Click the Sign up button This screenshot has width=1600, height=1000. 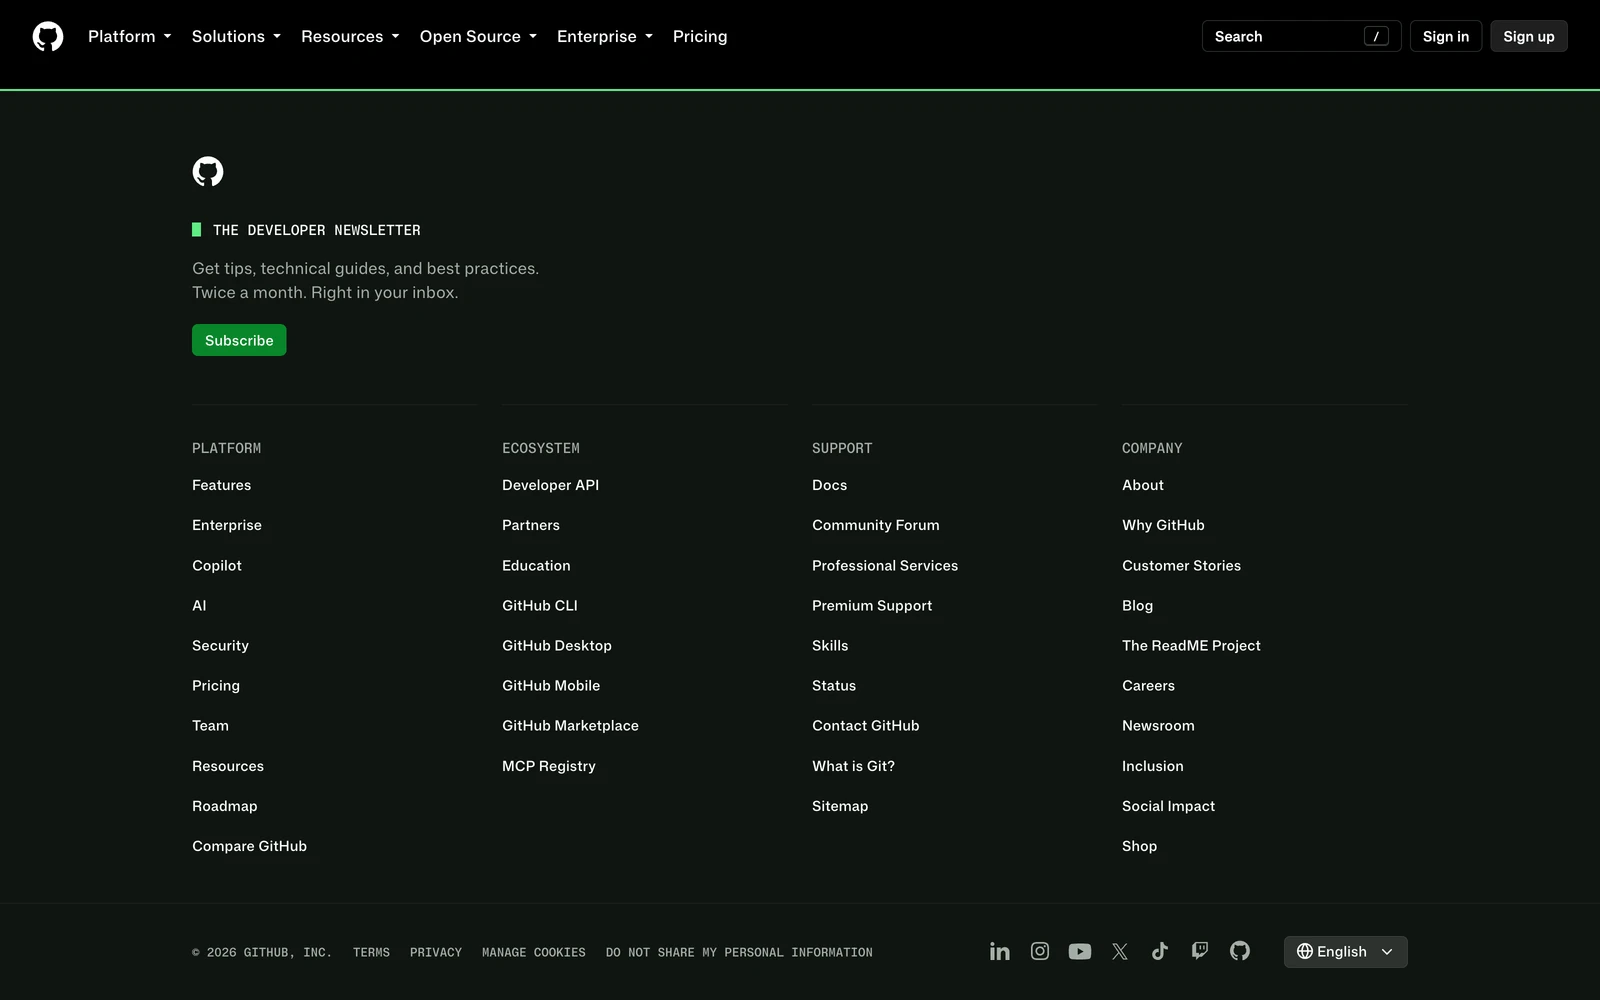[x=1529, y=36]
